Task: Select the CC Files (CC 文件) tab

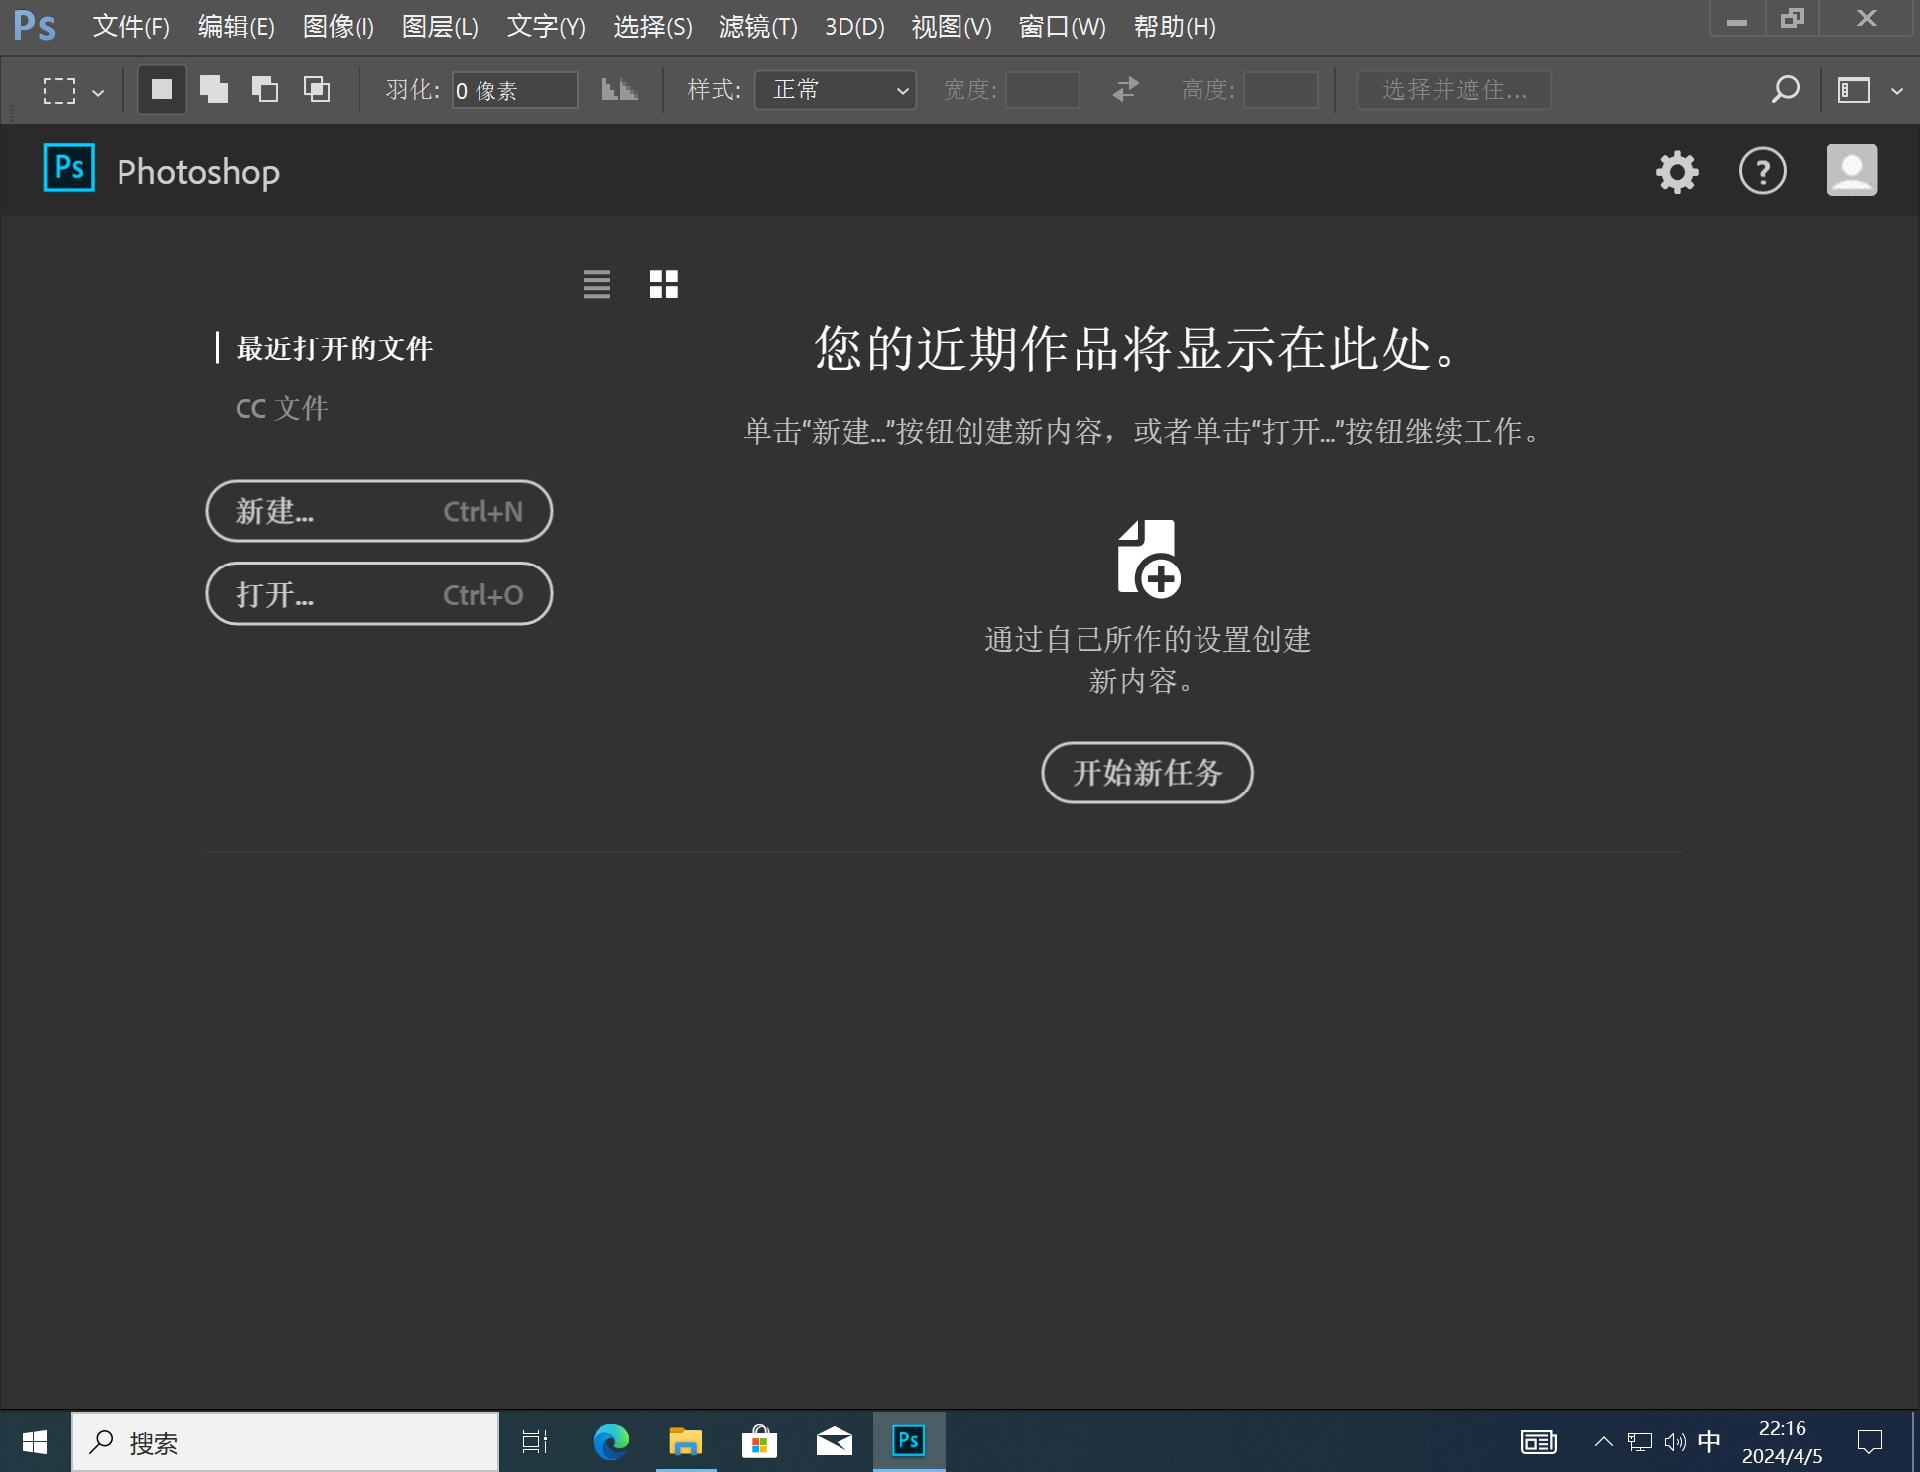Action: [x=282, y=408]
